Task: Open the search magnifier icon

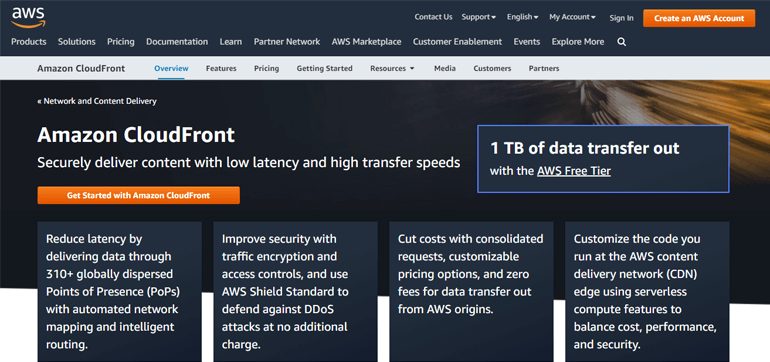Action: 622,42
